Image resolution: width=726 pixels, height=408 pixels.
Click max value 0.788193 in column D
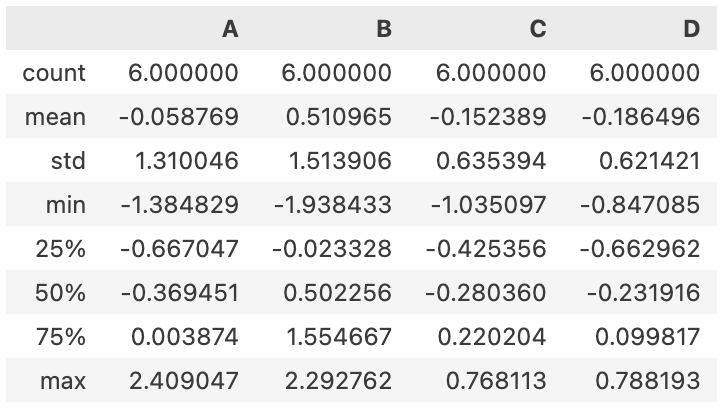tap(647, 382)
